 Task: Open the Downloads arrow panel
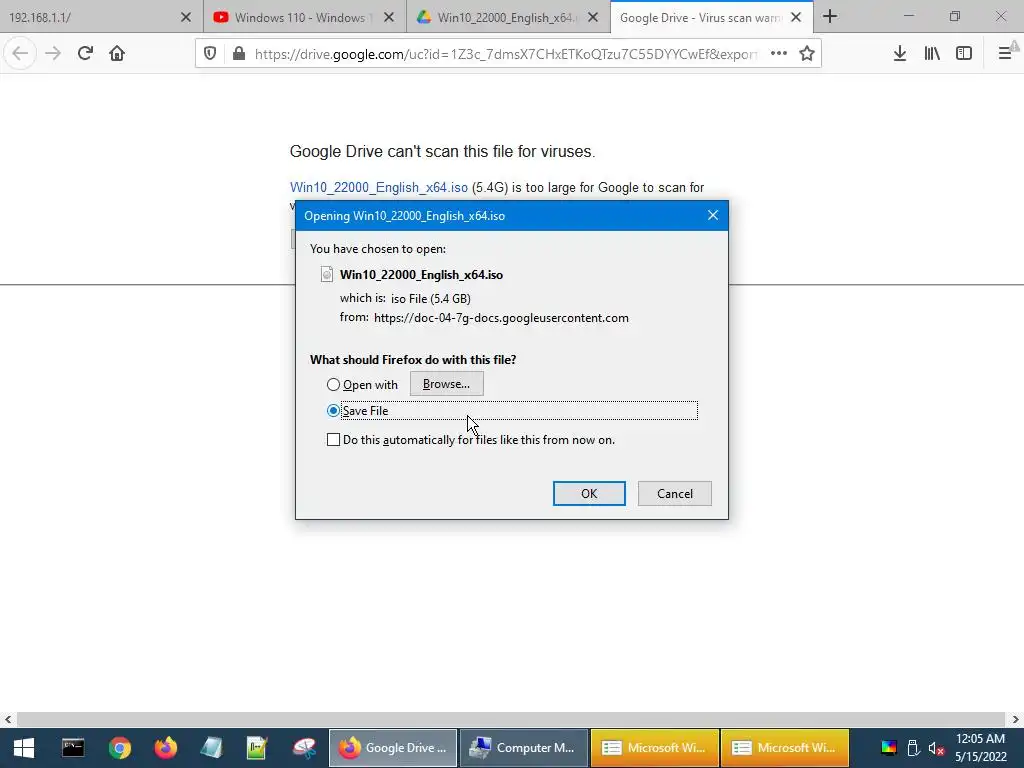(x=900, y=54)
